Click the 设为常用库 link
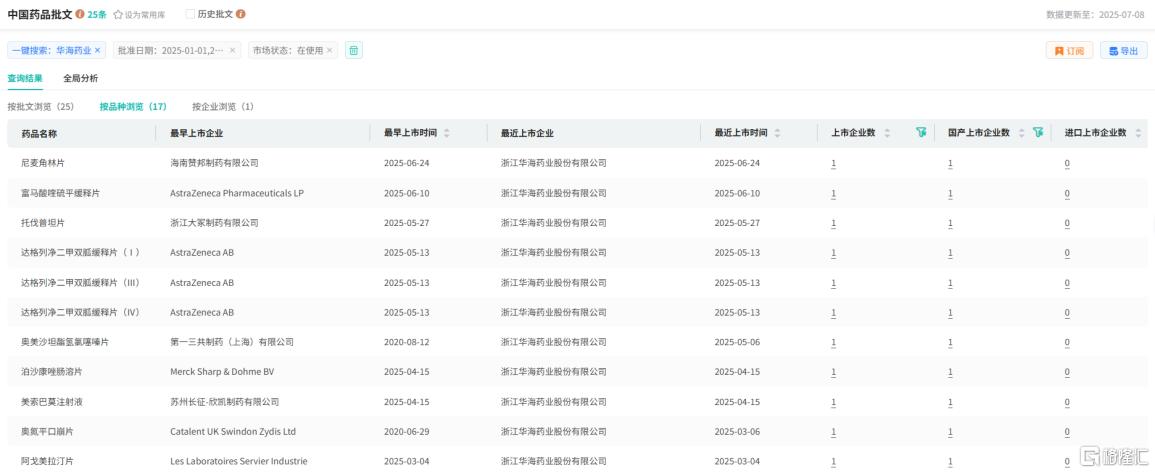Viewport: 1155px width, 473px height. (145, 14)
